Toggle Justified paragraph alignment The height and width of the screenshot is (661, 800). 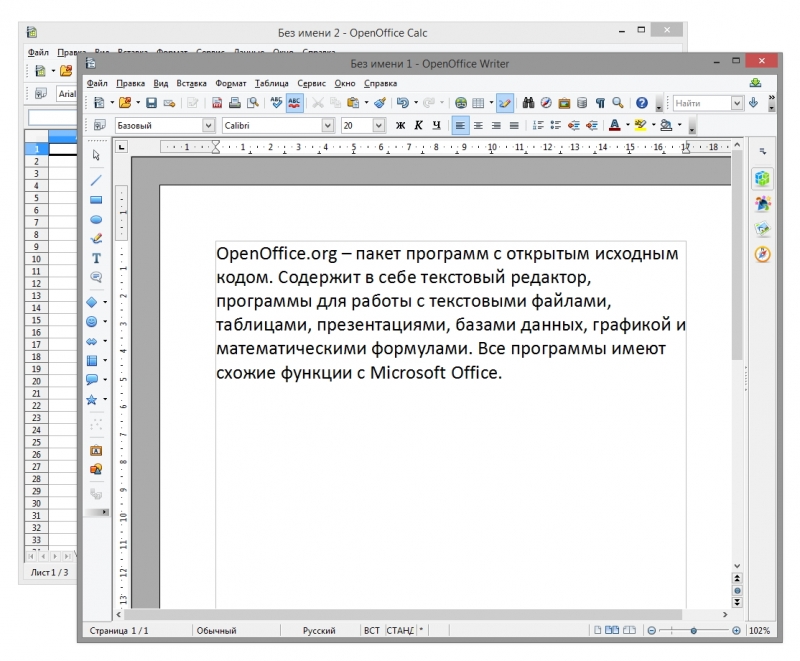pos(514,125)
